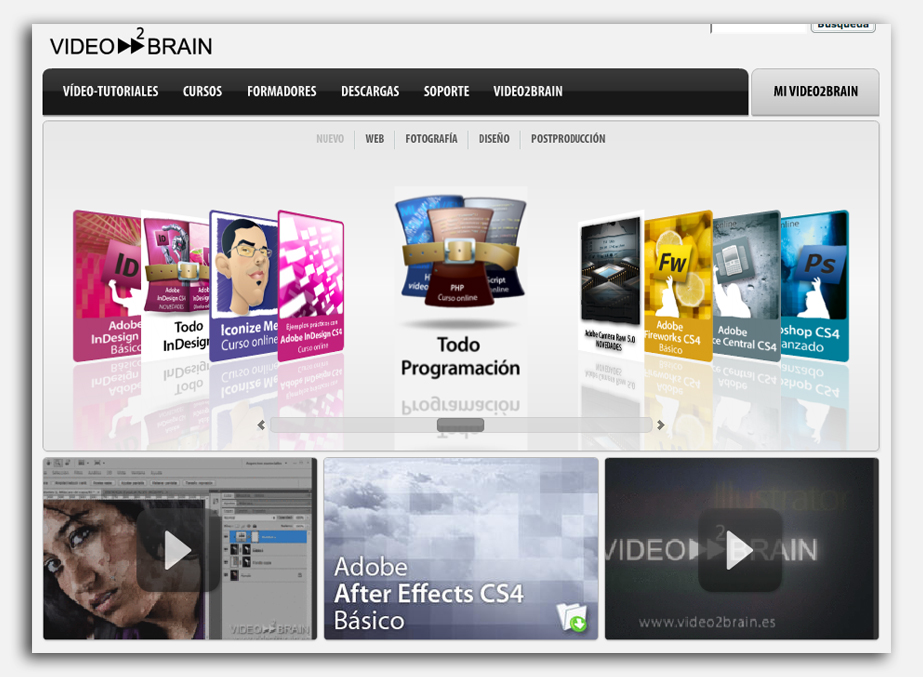
Task: Click the Todo Programación title text
Action: click(x=460, y=356)
